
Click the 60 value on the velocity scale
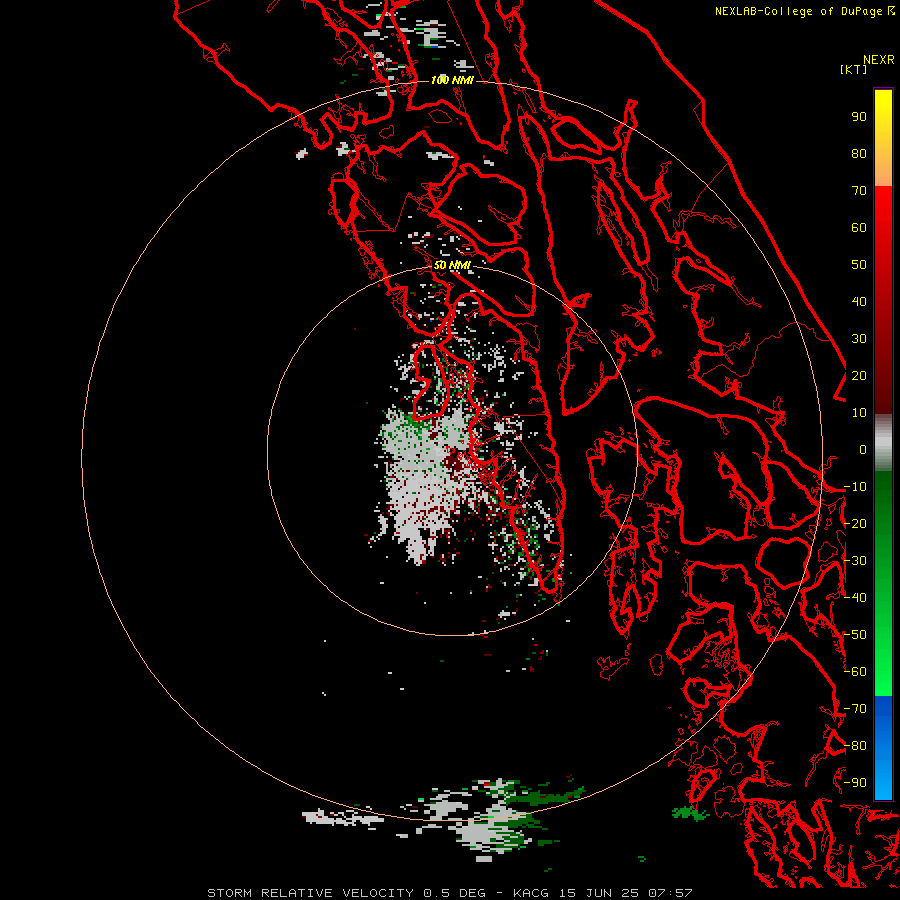859,227
